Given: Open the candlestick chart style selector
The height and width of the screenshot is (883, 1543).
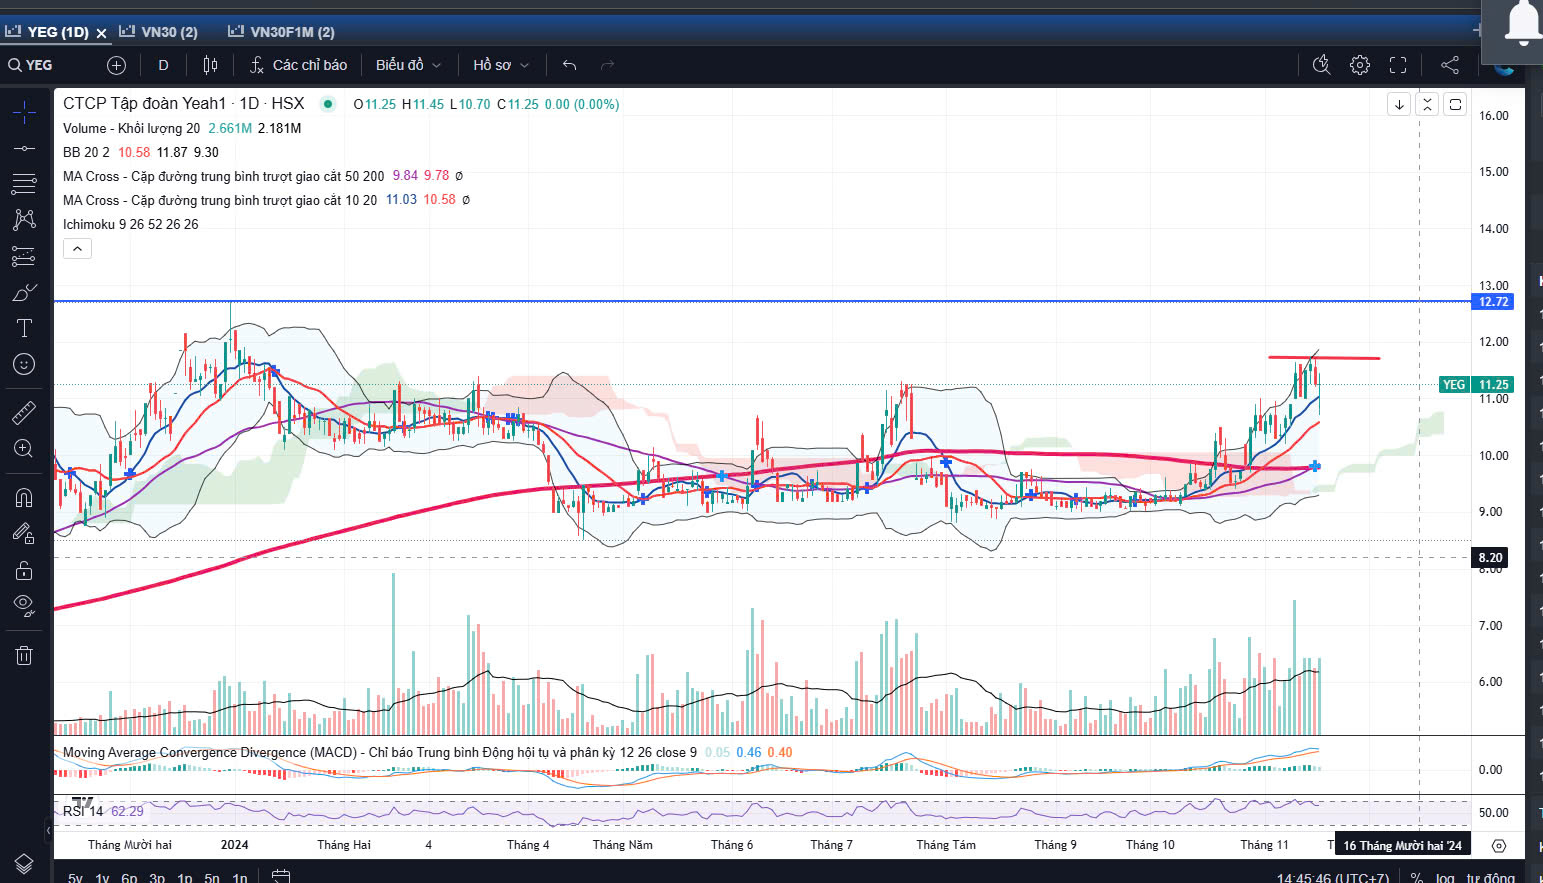Looking at the screenshot, I should pos(210,65).
